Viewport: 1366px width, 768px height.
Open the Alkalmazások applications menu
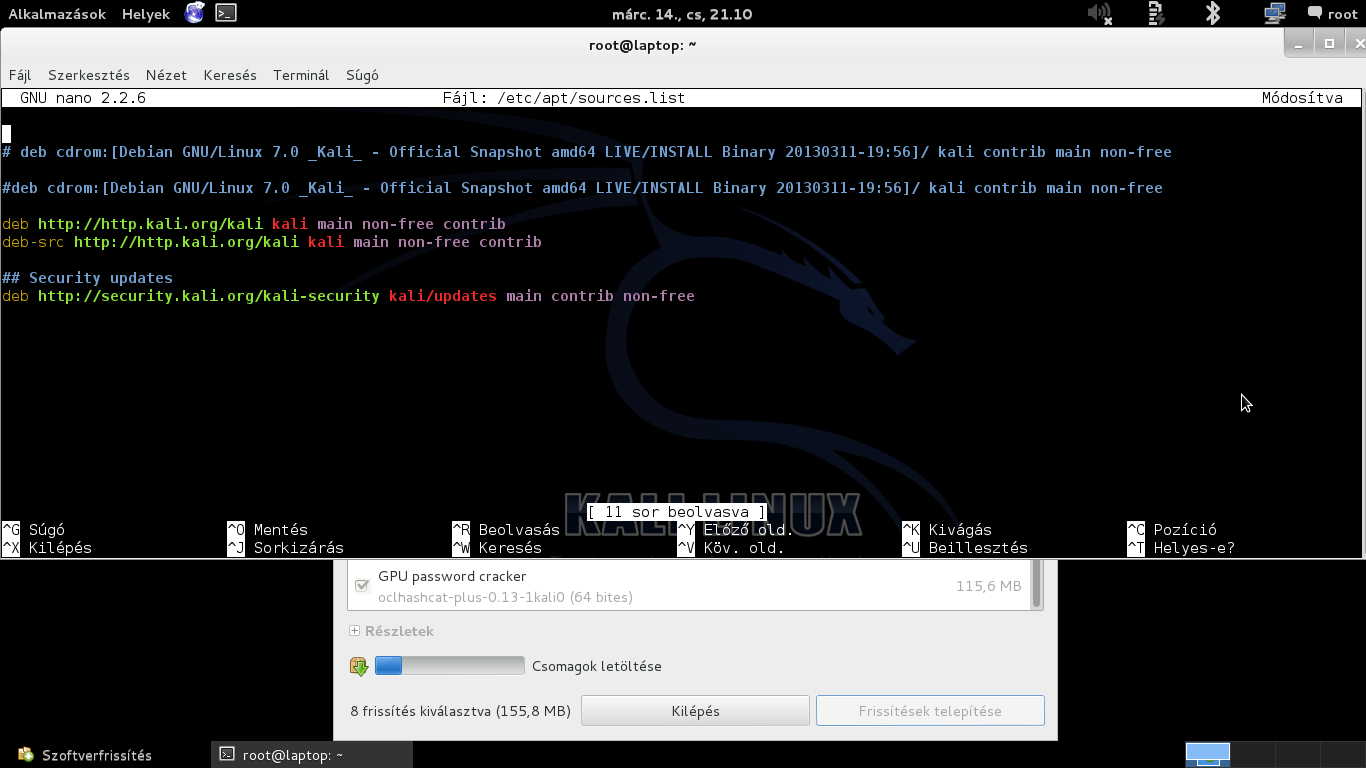point(57,14)
